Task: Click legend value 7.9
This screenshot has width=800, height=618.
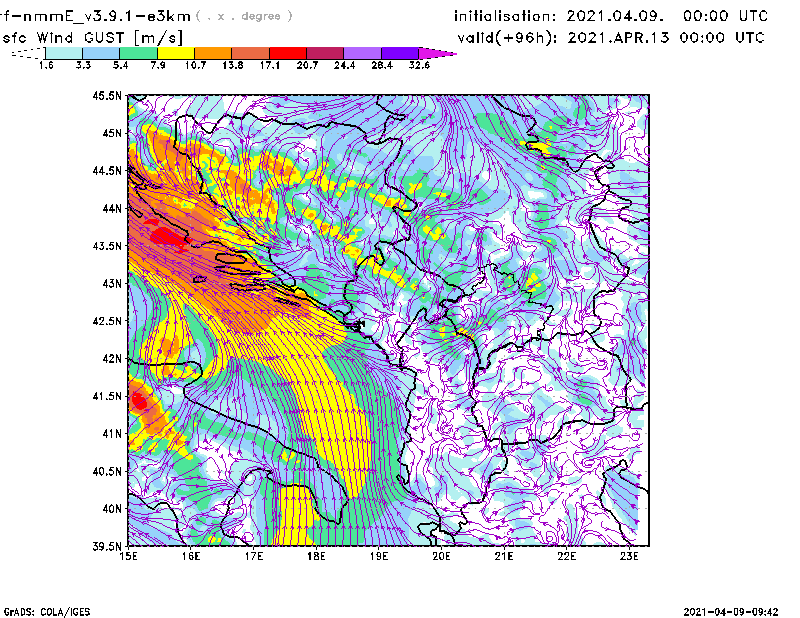Action: tap(158, 65)
